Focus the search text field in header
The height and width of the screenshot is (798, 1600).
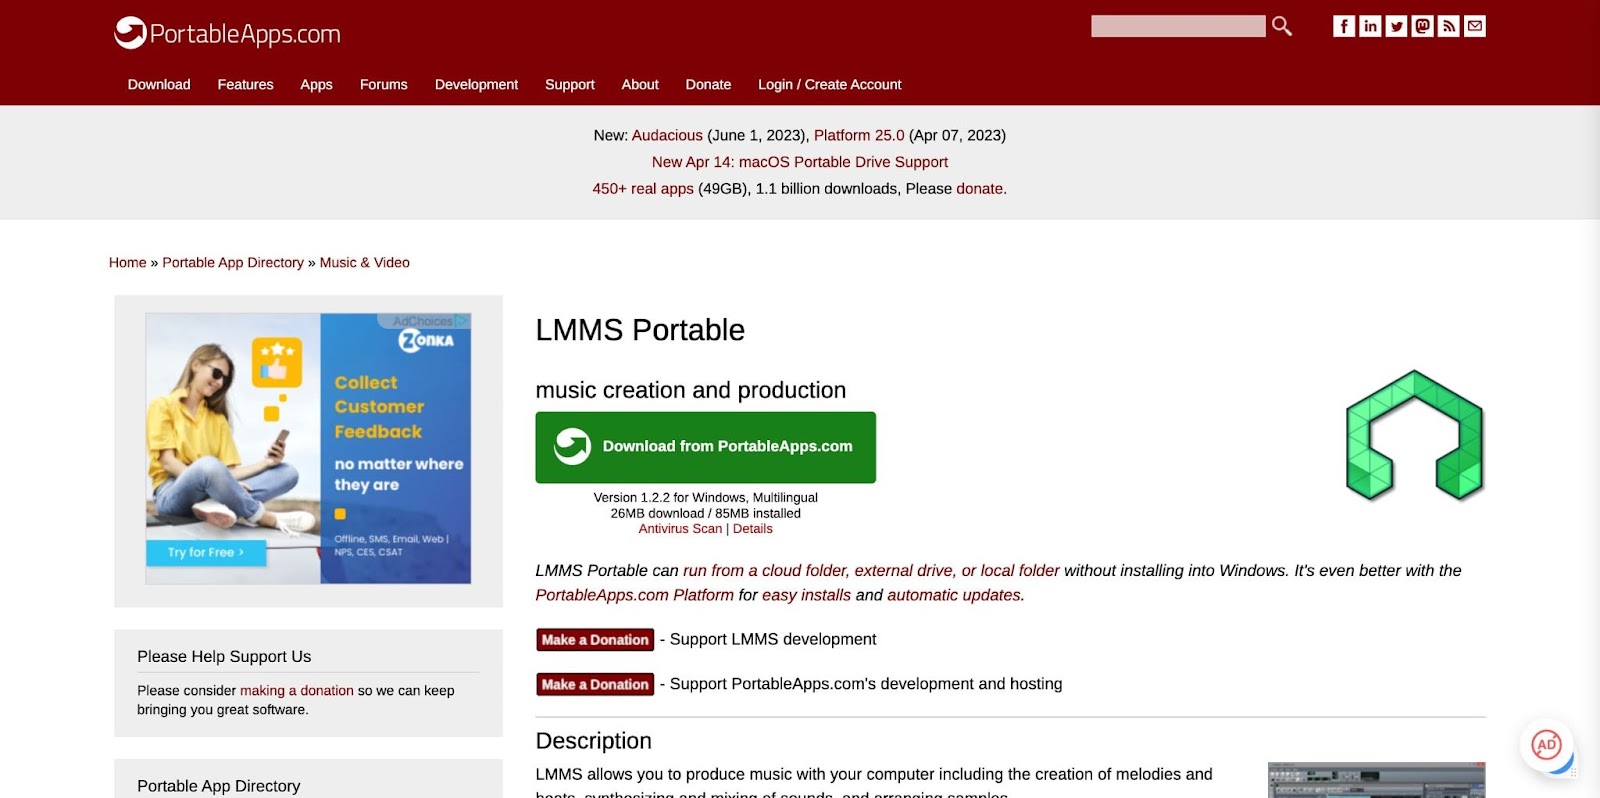[x=1178, y=26]
